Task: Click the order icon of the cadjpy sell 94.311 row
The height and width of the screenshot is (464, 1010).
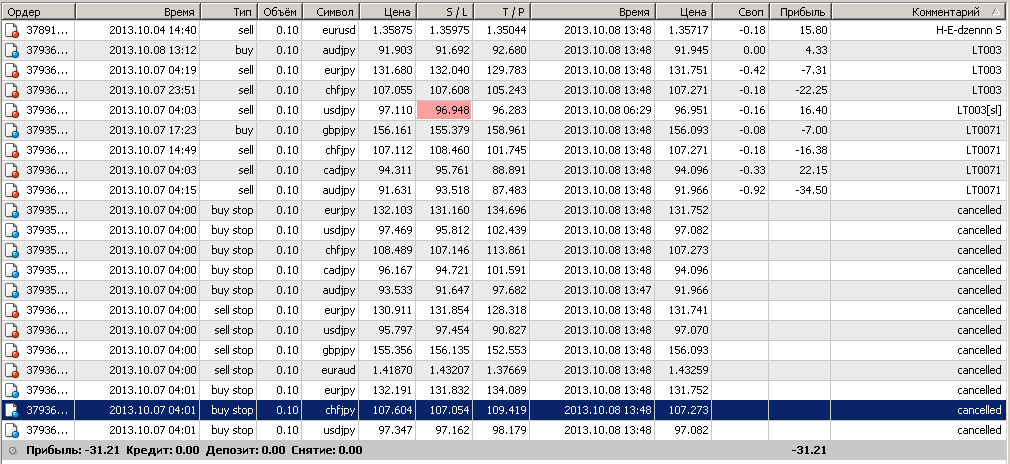Action: (12, 170)
